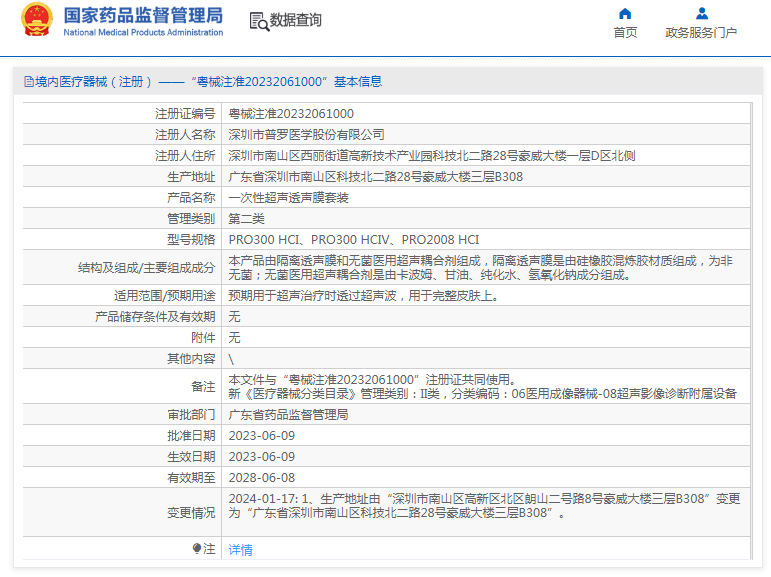This screenshot has width=771, height=577.
Task: Click National Medical Products Administration subtitle
Action: click(x=143, y=32)
